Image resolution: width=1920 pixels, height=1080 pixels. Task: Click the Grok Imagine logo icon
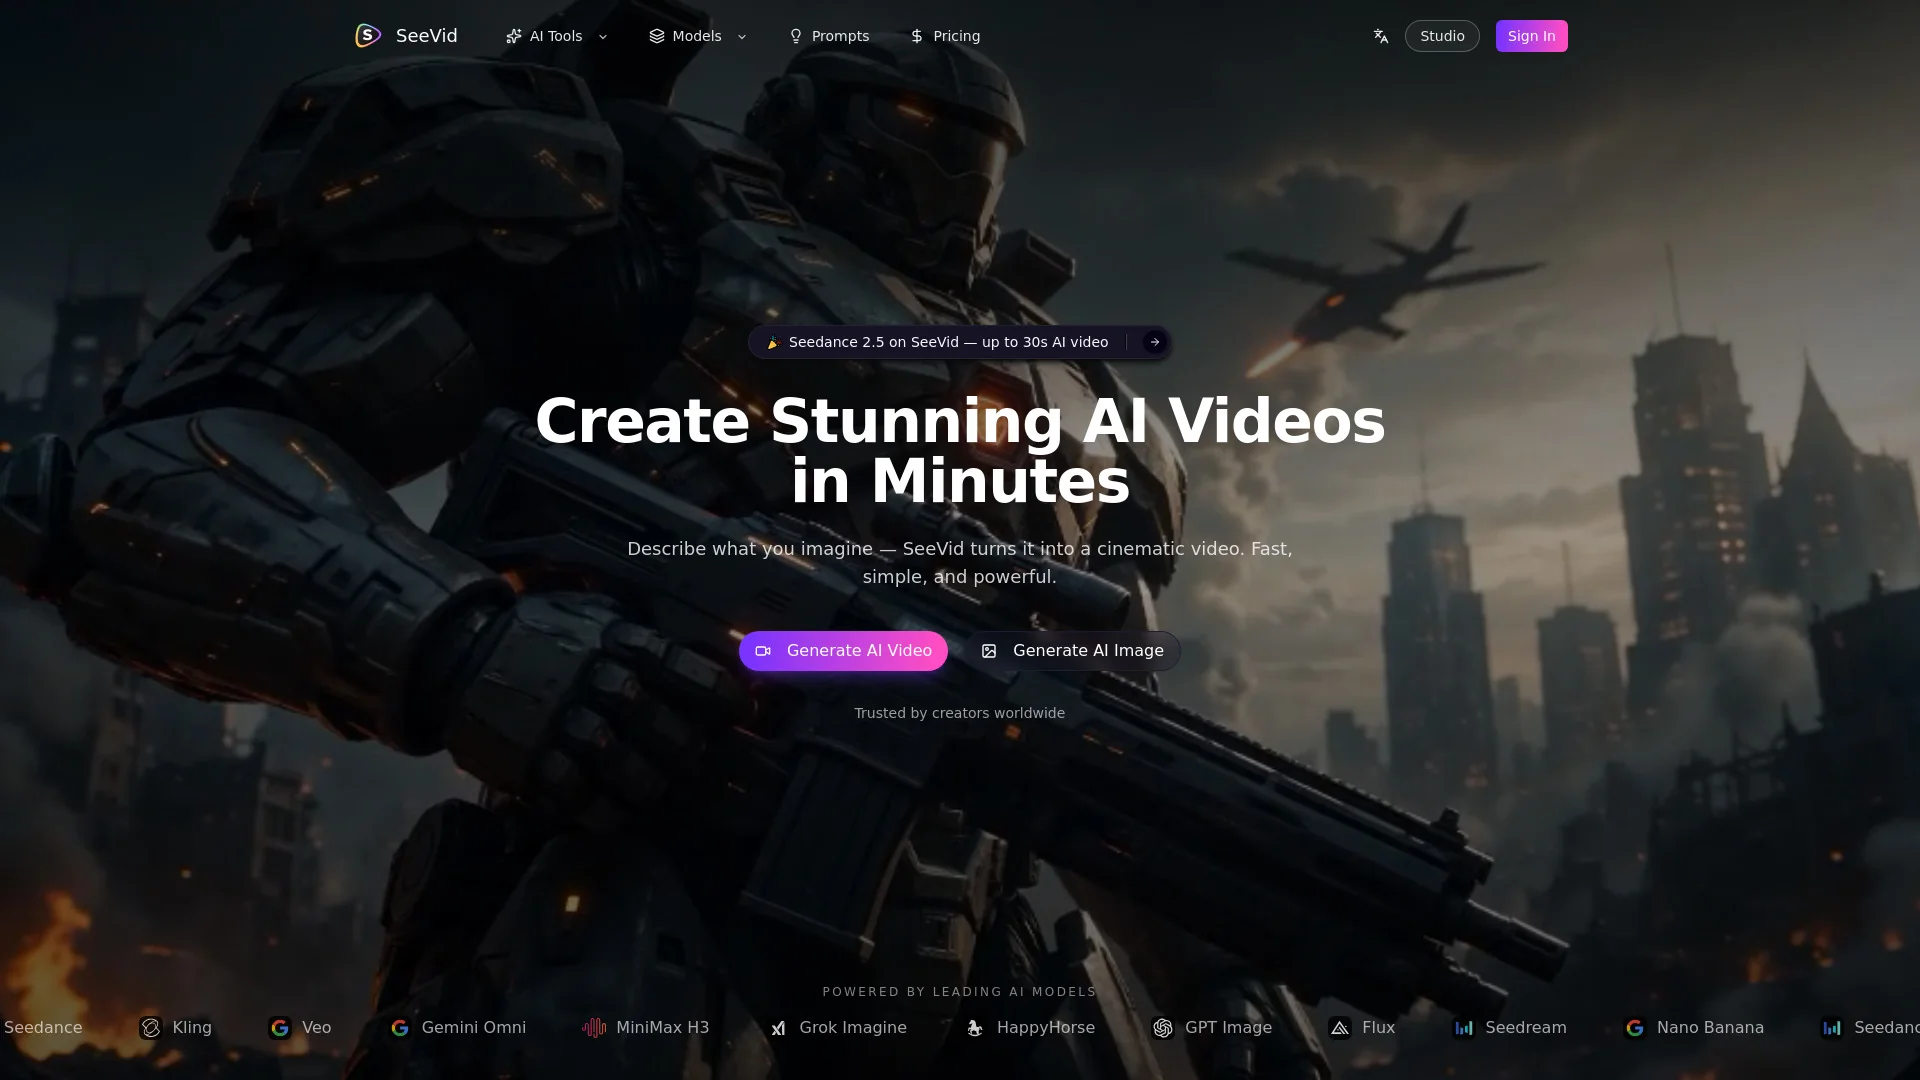click(x=778, y=1028)
